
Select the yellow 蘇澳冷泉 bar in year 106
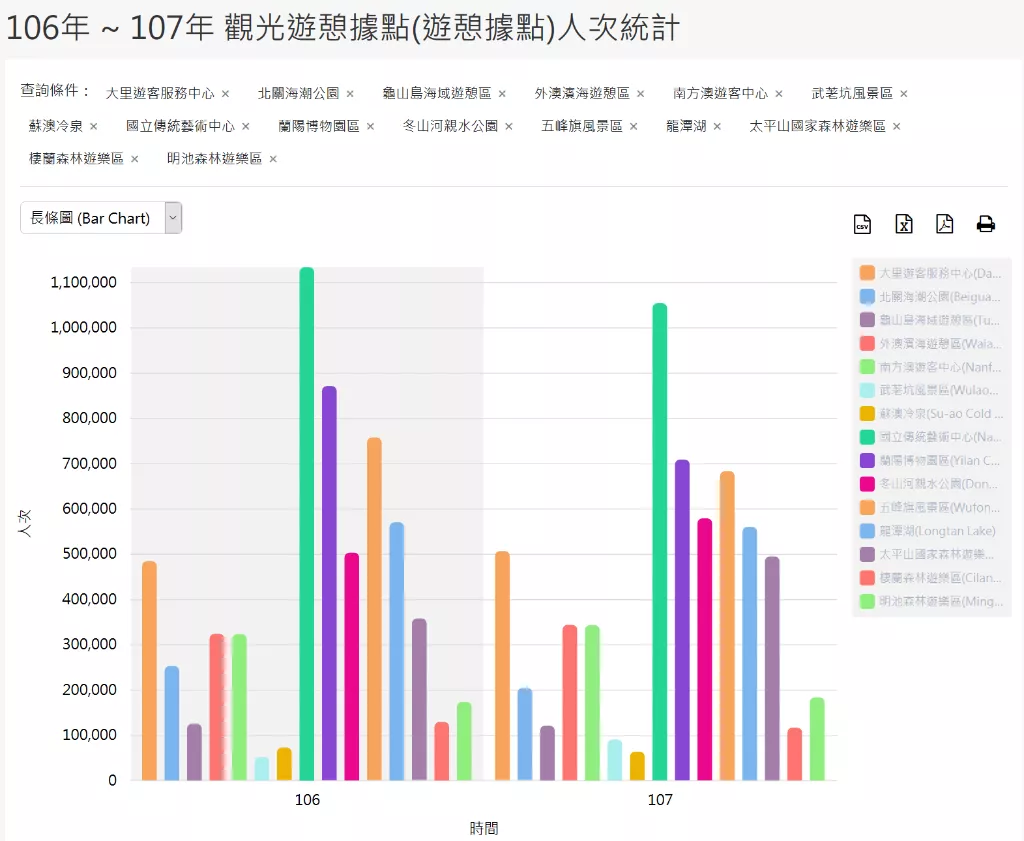[x=284, y=764]
